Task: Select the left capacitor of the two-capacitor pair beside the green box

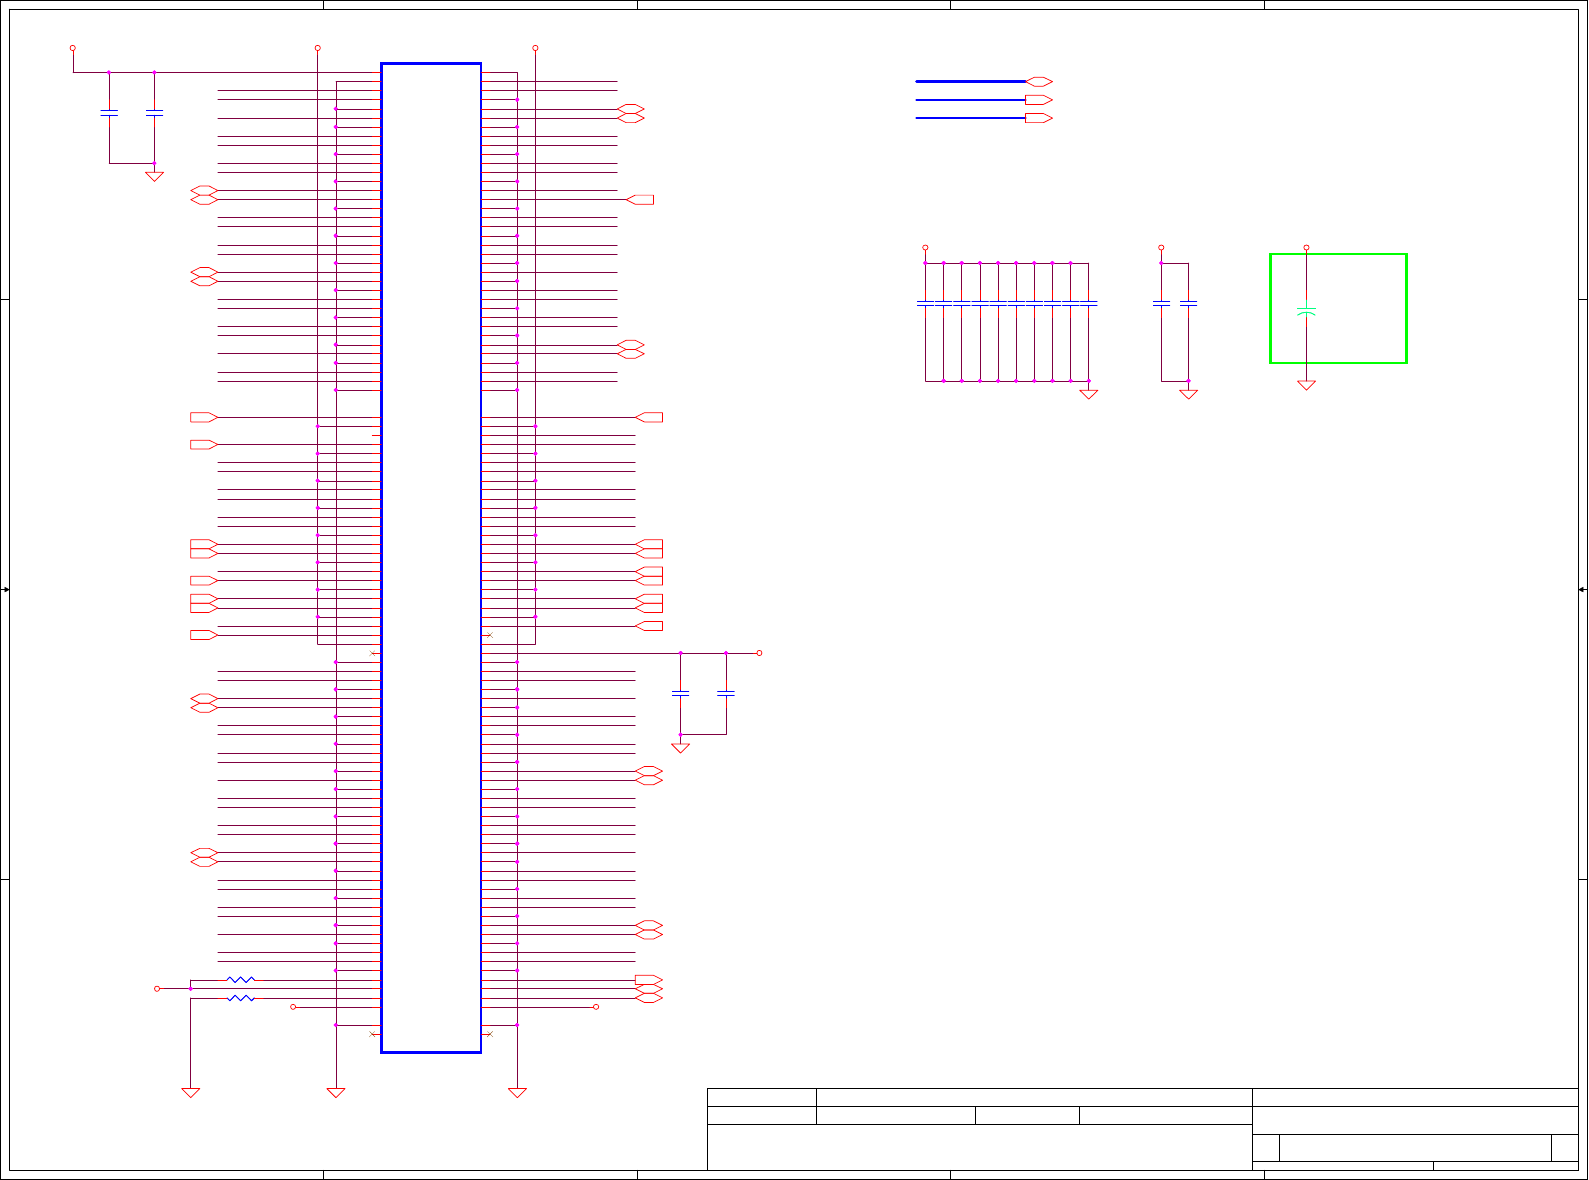Action: tap(1161, 302)
